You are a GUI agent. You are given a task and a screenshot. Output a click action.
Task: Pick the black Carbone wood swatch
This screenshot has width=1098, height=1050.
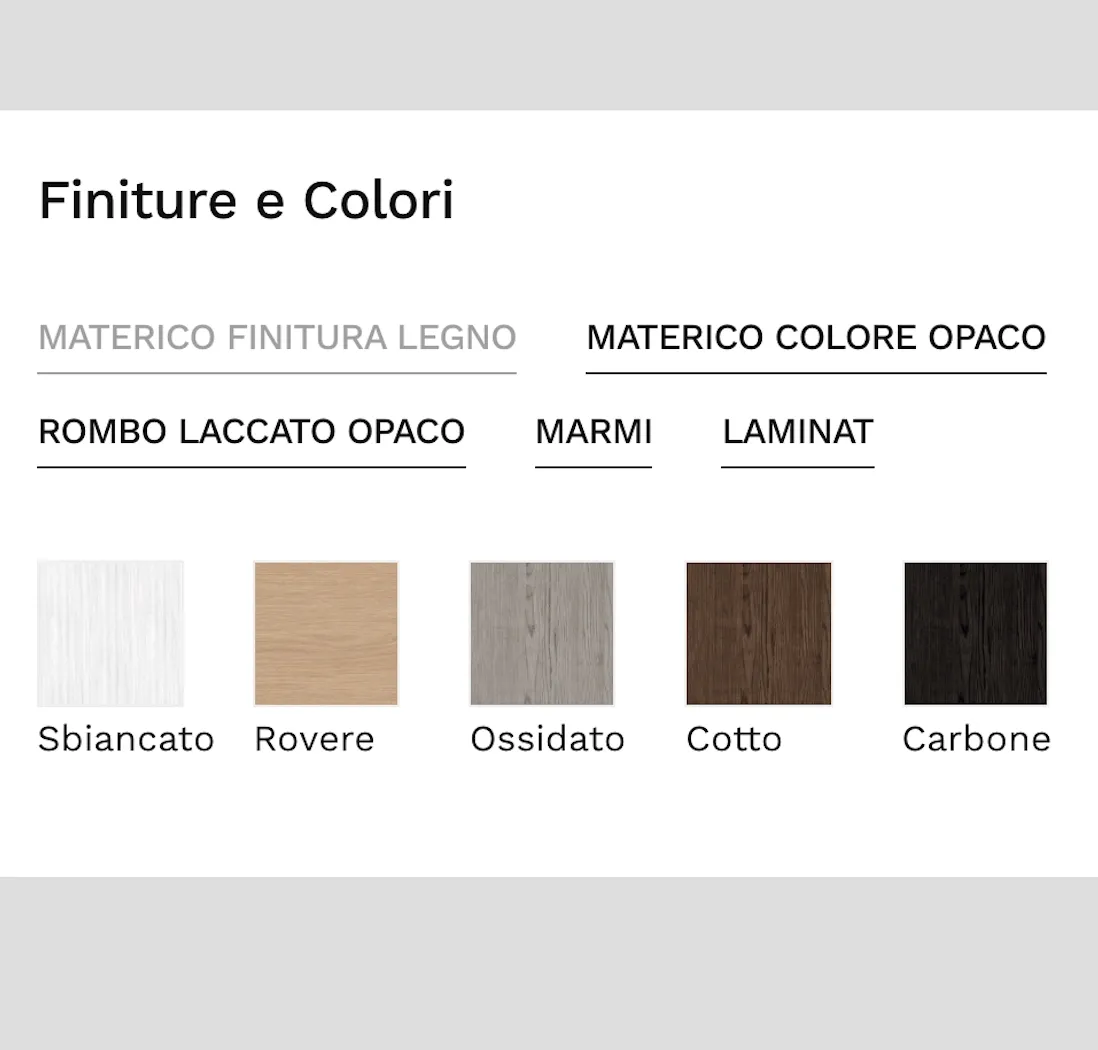(975, 633)
